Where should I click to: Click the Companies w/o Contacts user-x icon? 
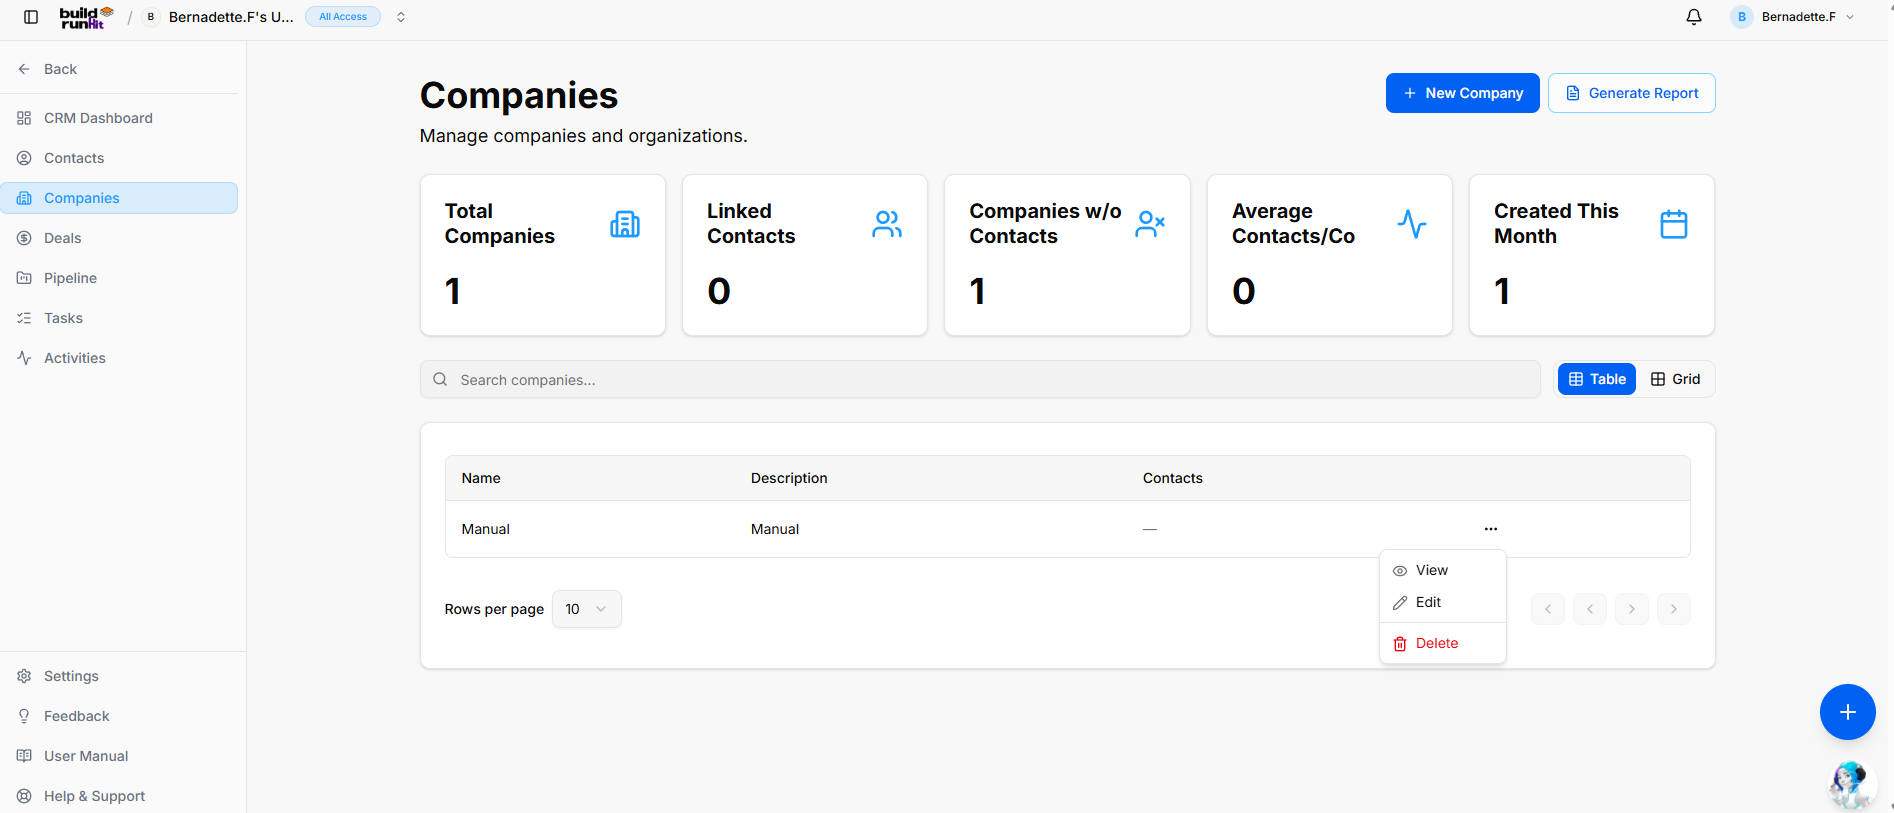coord(1150,224)
